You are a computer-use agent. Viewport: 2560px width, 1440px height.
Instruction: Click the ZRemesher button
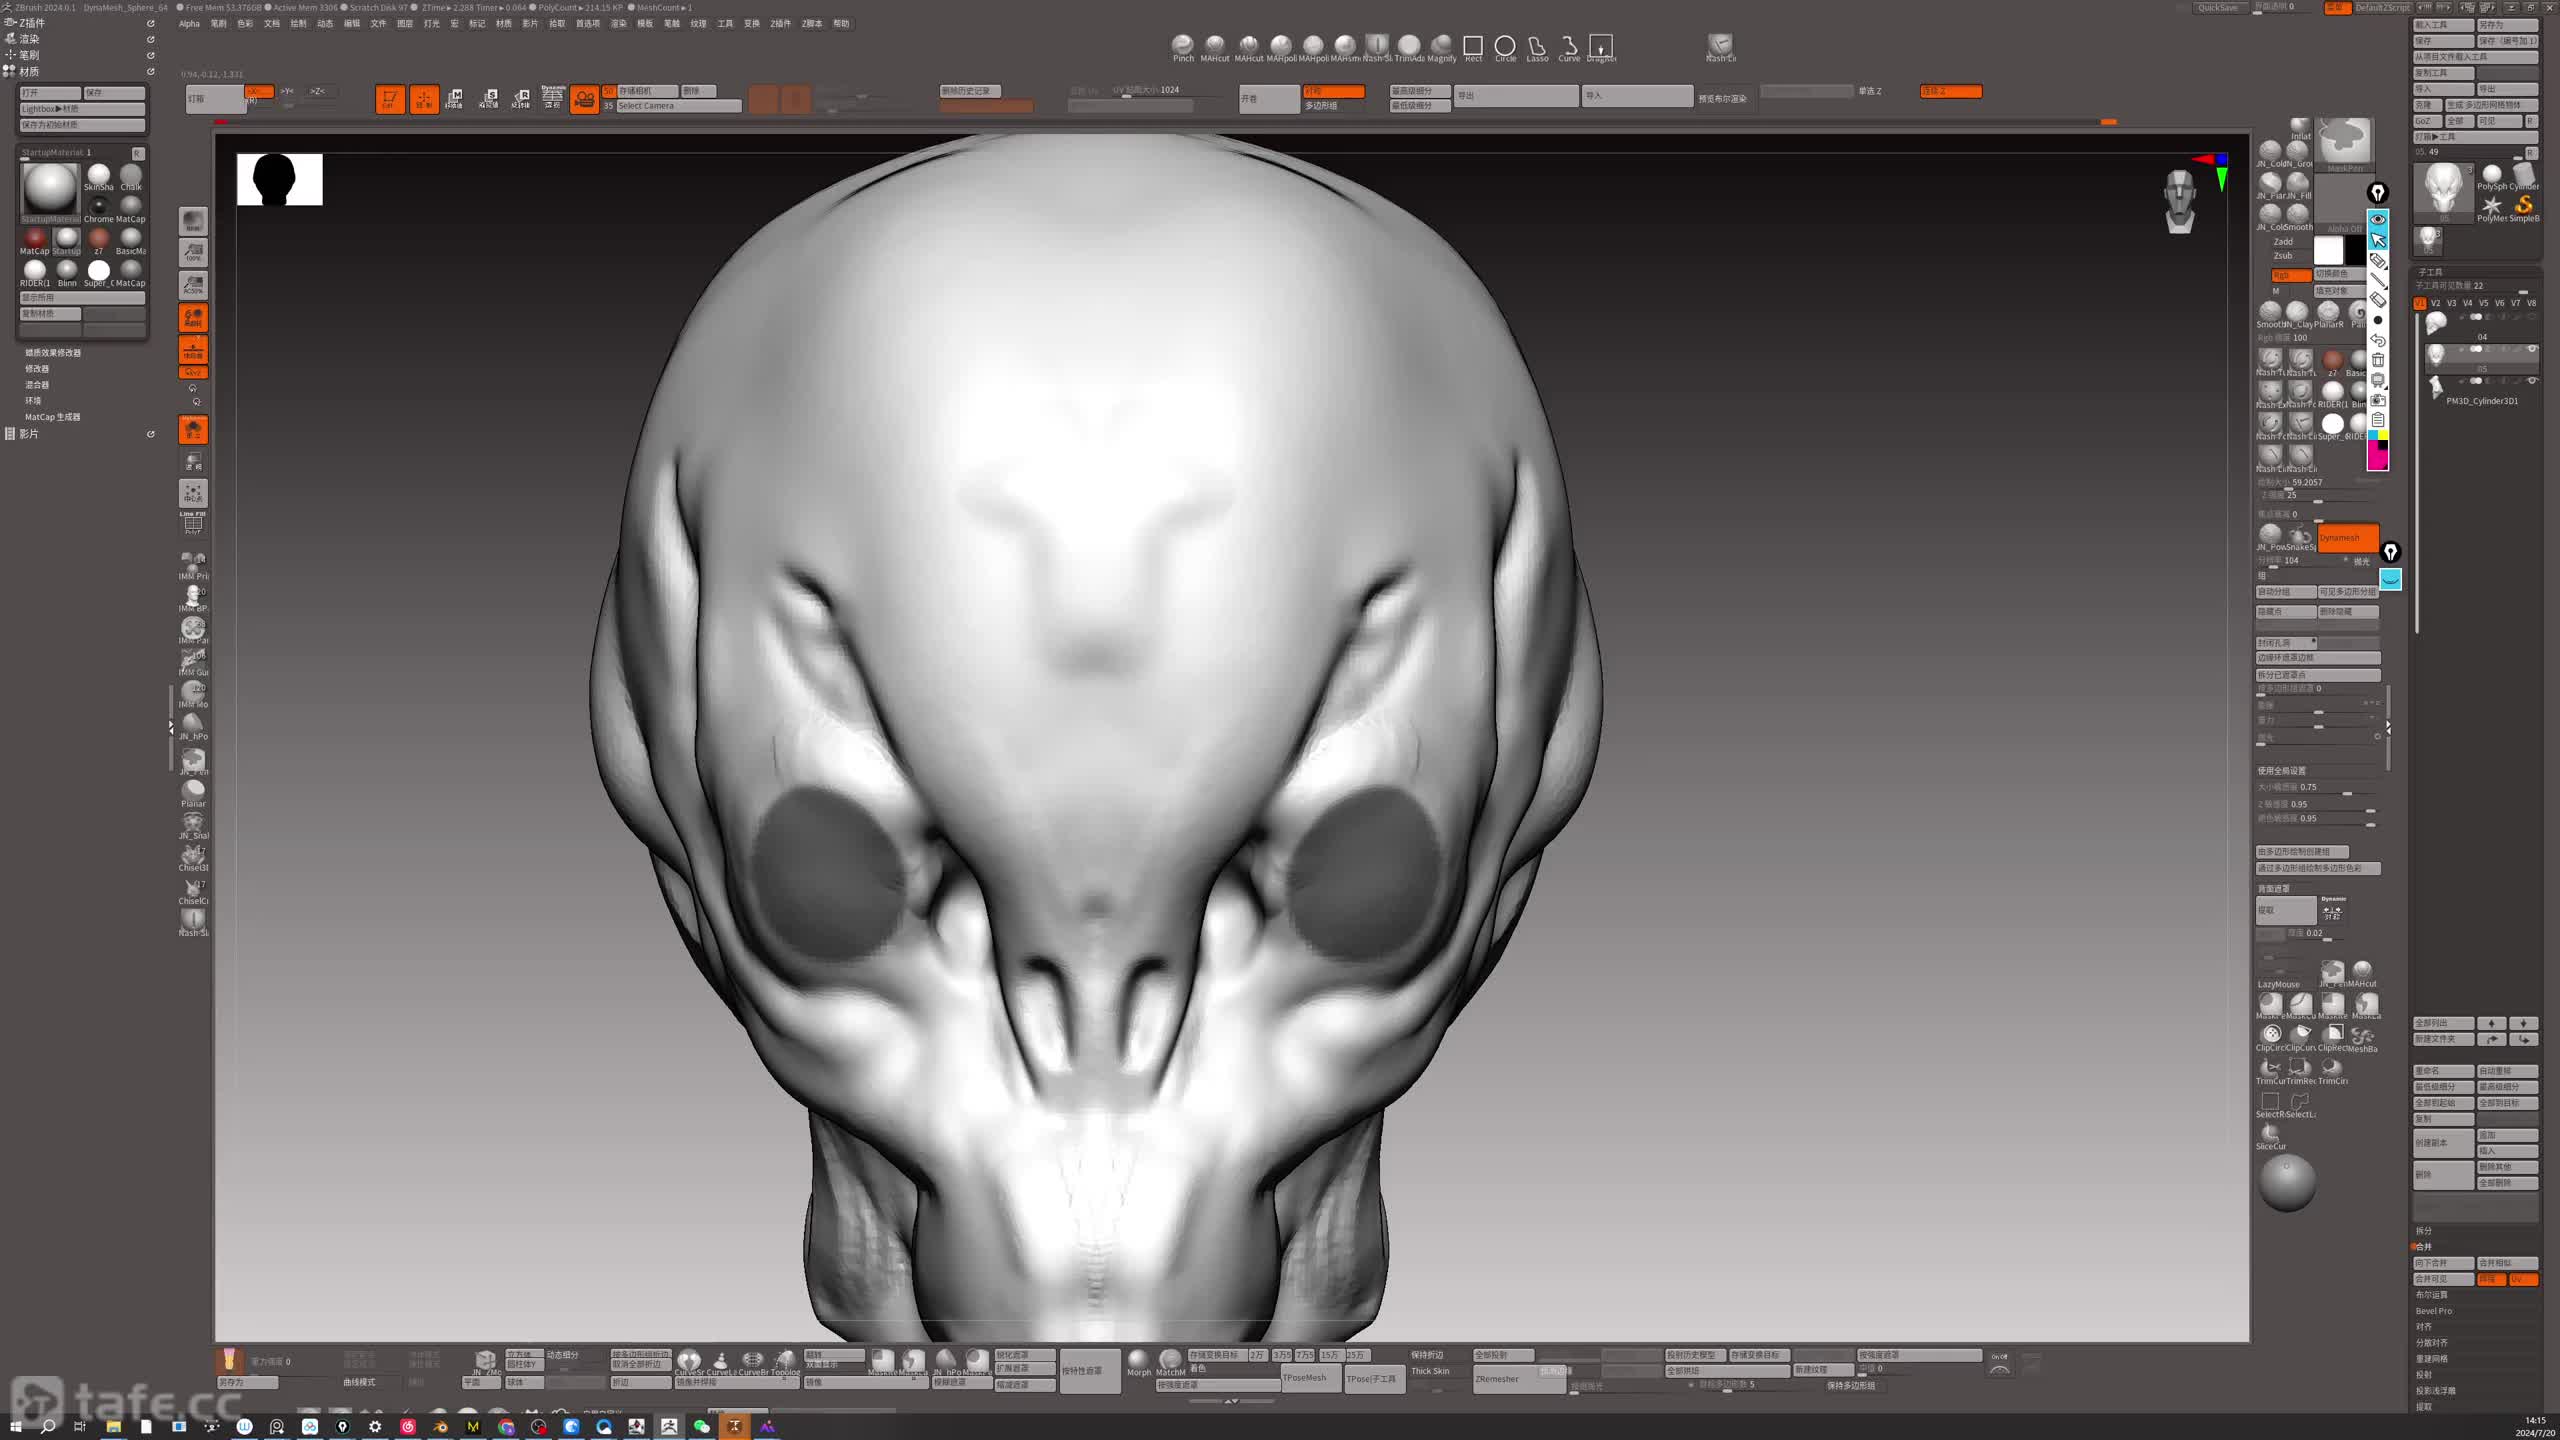pyautogui.click(x=1497, y=1379)
